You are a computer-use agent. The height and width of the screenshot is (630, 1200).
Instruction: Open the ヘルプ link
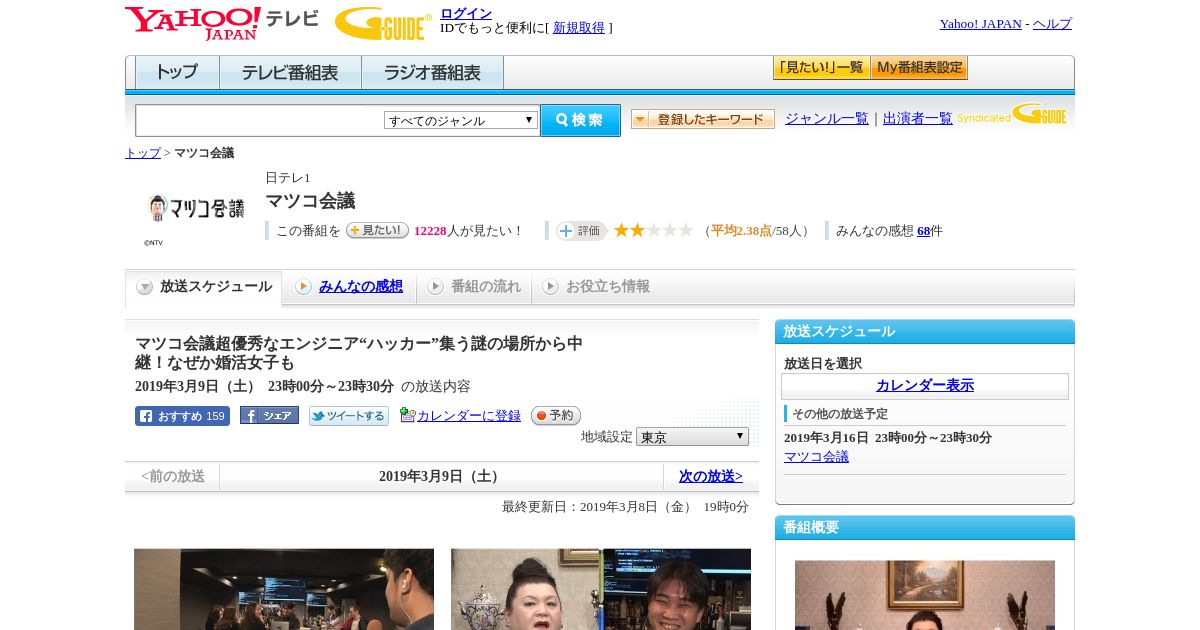point(1052,24)
